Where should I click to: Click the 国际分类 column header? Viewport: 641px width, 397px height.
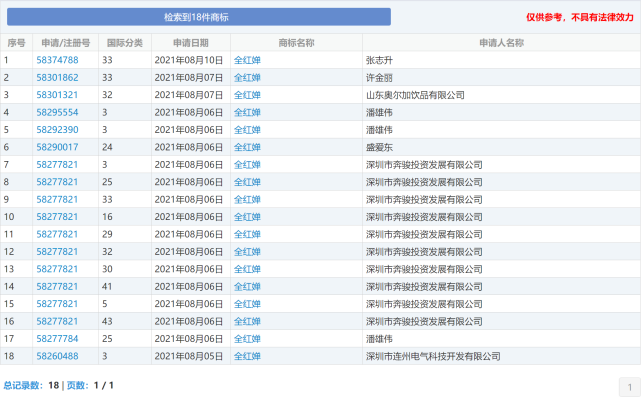tap(125, 43)
